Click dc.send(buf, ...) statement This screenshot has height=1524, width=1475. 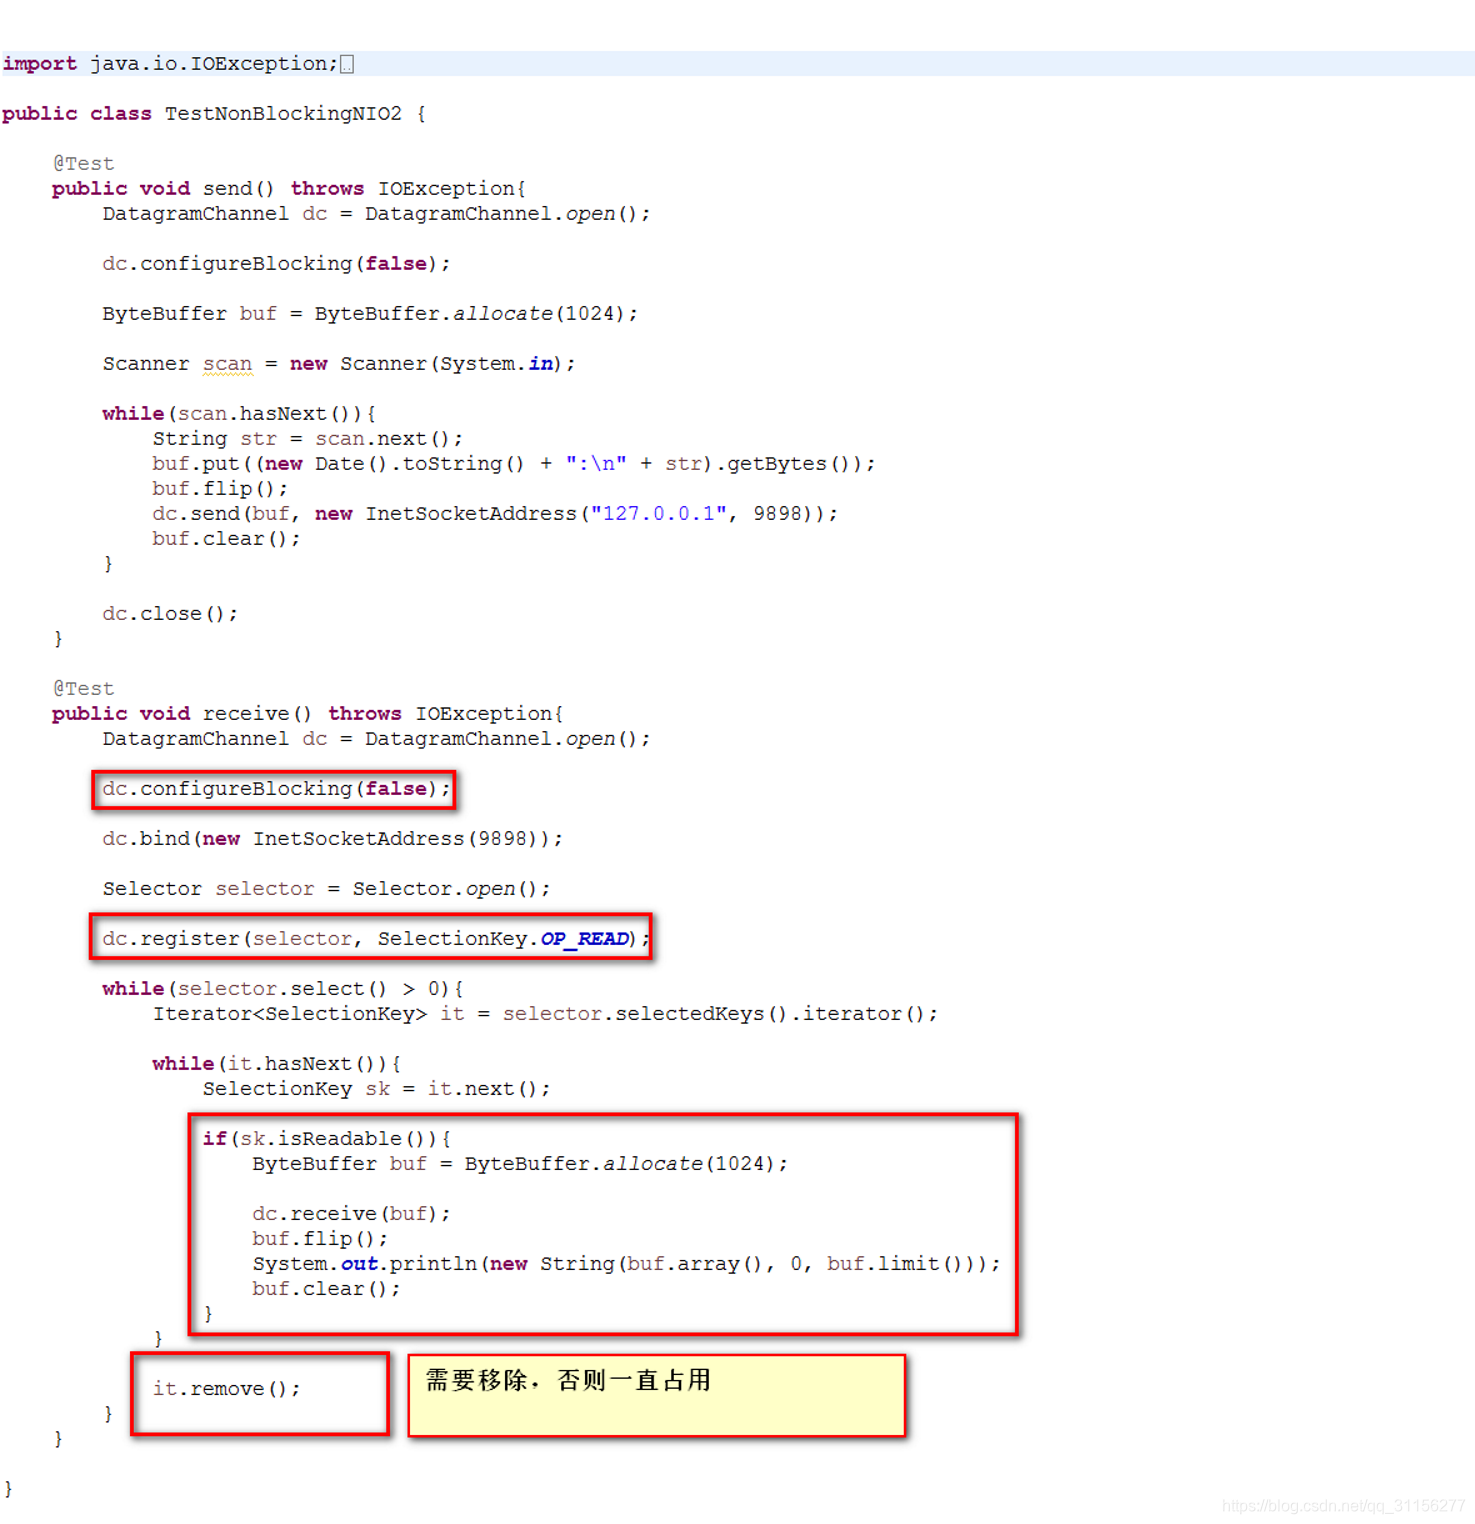tap(495, 514)
